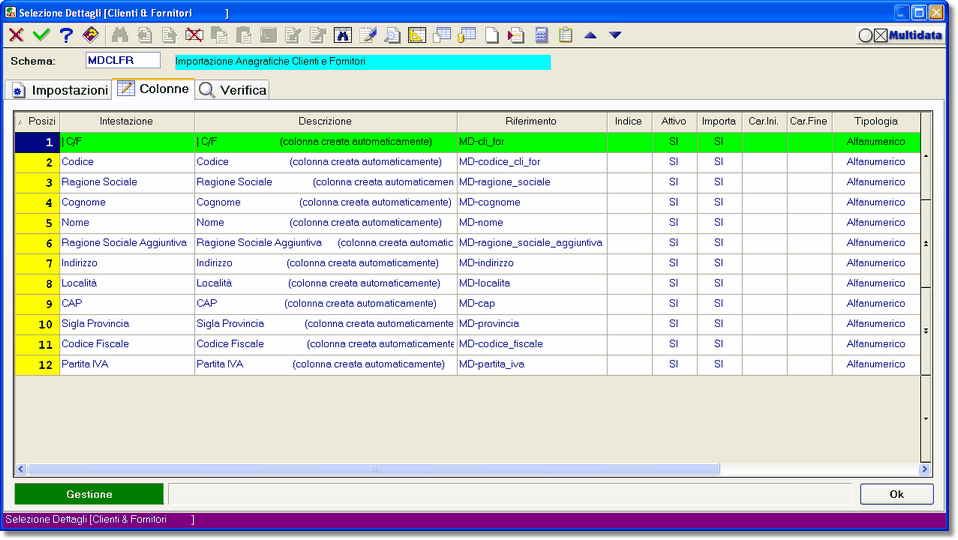Click Importa SI cell in Partita IVA row
This screenshot has width=958, height=540.
click(719, 364)
